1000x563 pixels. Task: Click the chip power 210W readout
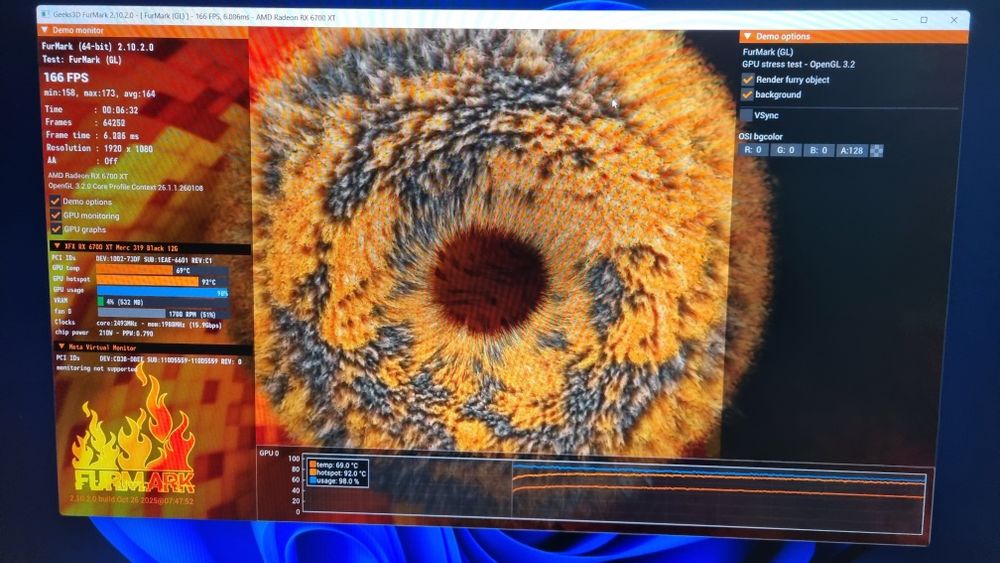104,333
